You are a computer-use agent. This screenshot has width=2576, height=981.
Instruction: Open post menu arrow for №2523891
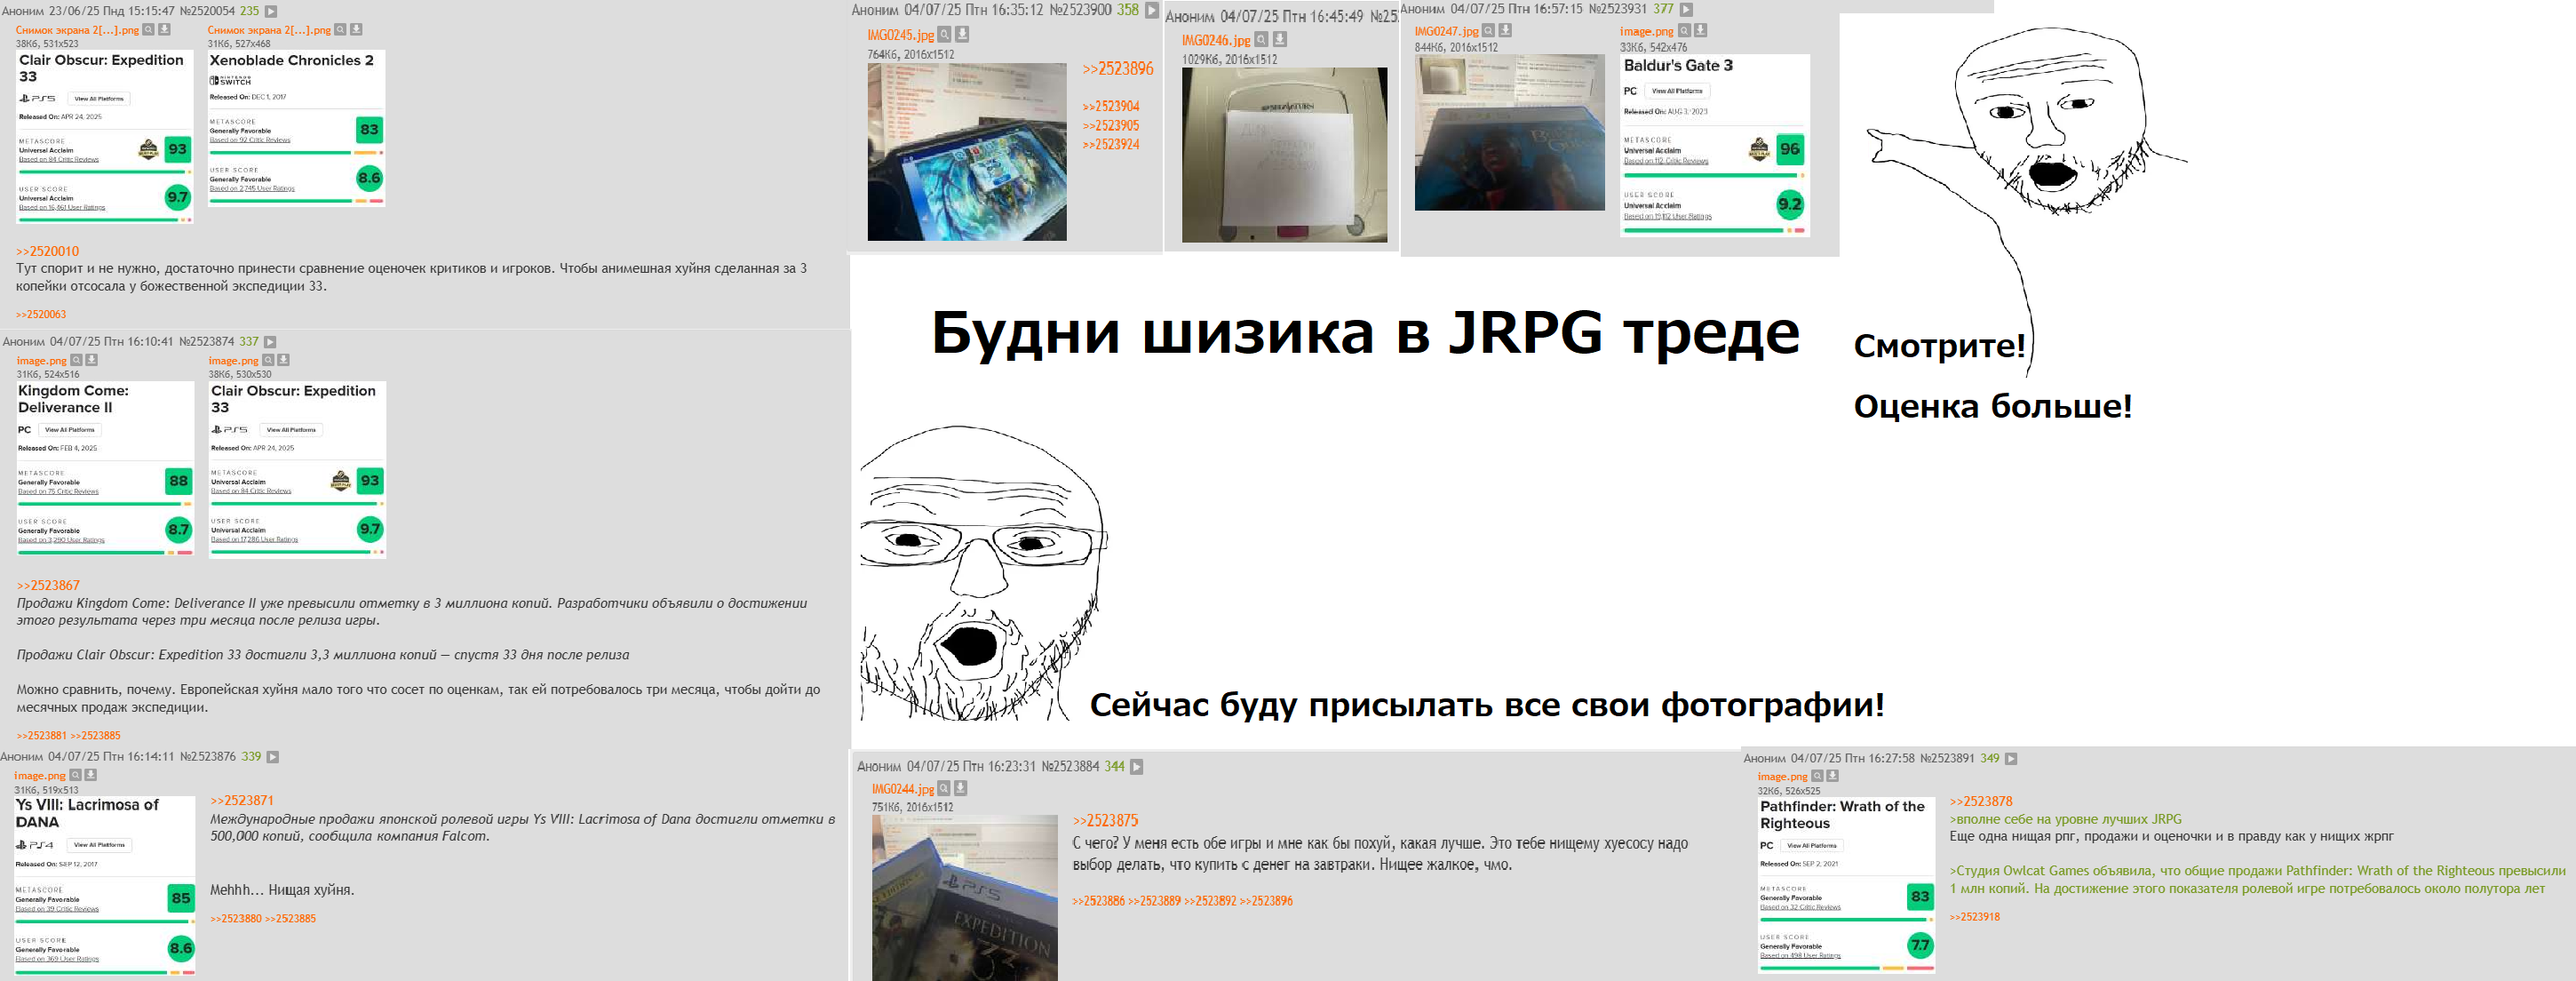(2010, 759)
